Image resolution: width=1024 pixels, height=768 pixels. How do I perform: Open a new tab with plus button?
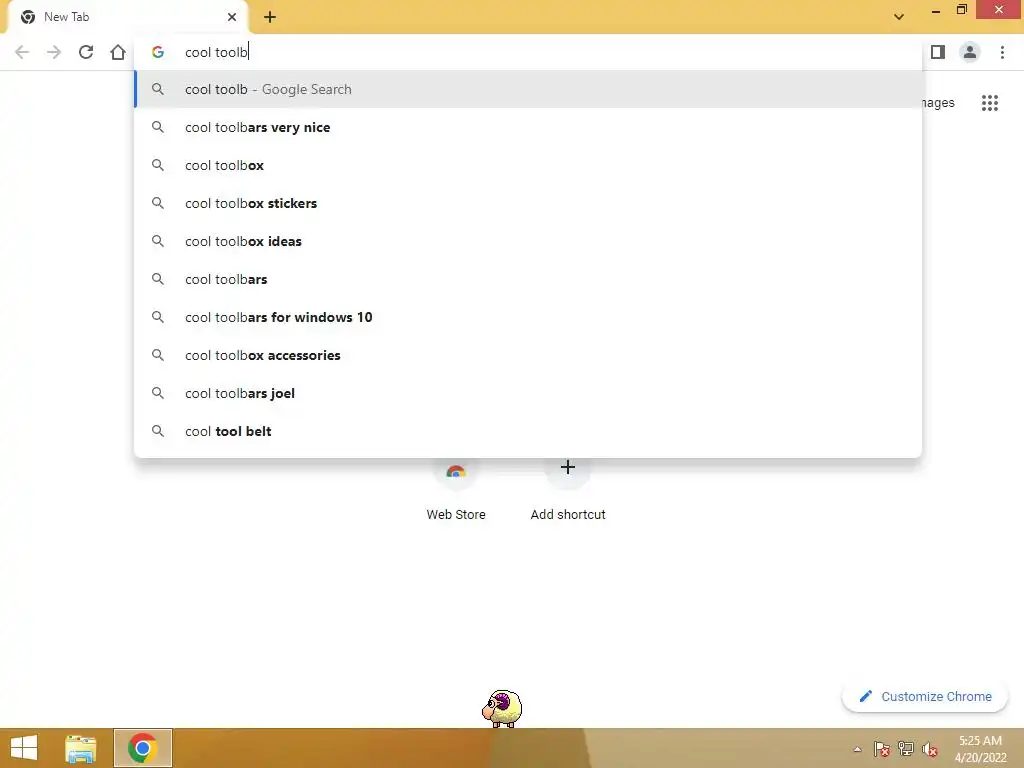(x=270, y=17)
